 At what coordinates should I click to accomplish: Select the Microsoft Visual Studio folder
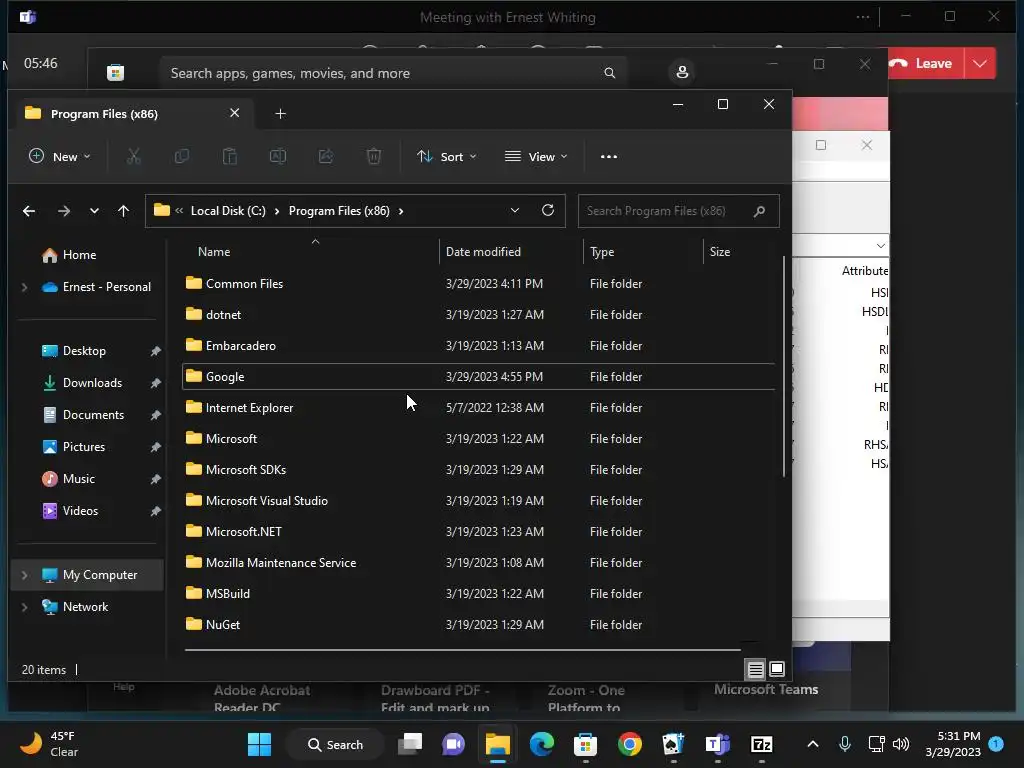point(479,501)
